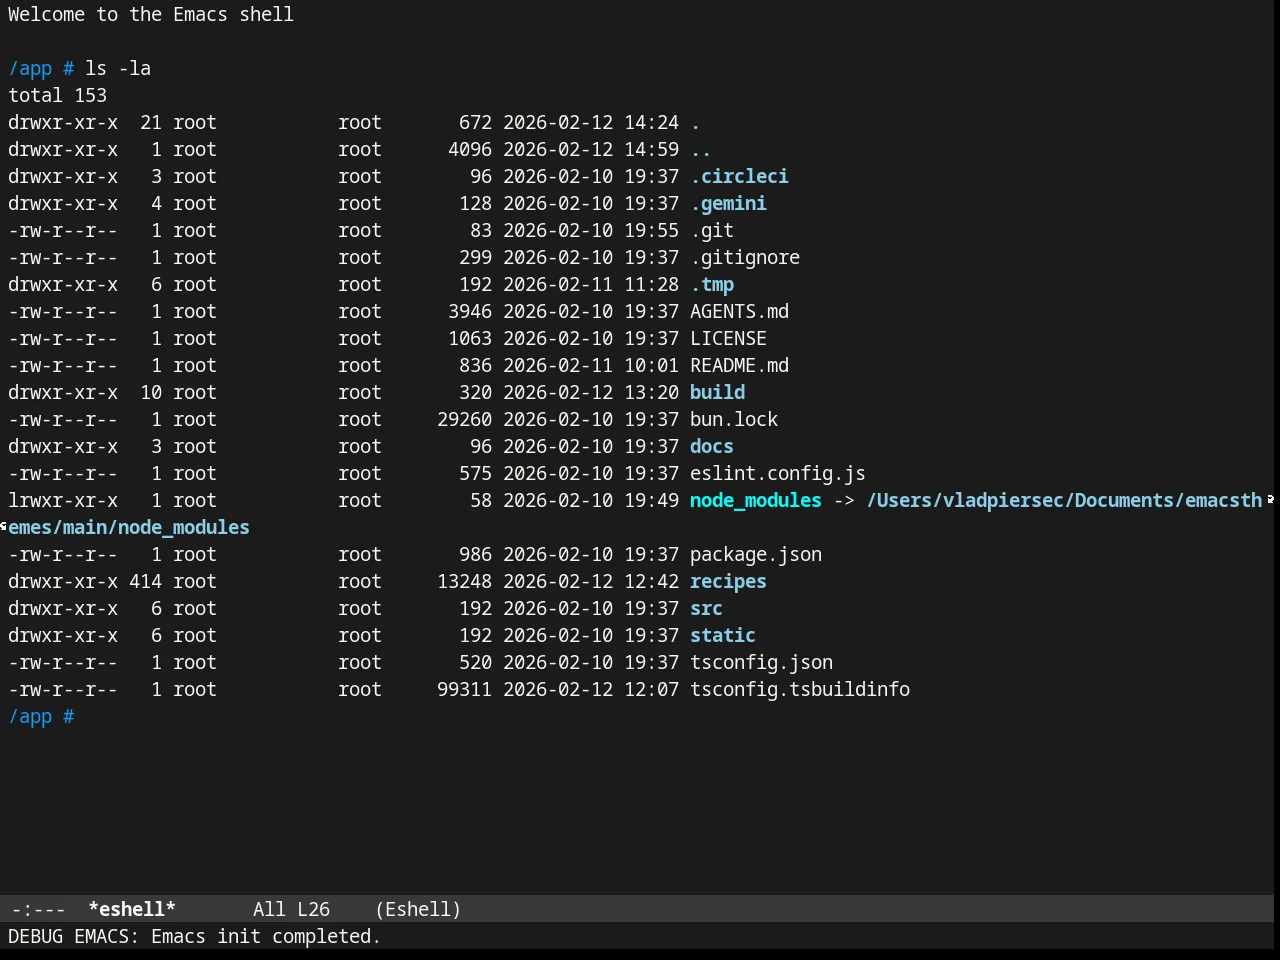Click the tsconfig.json file name

761,662
